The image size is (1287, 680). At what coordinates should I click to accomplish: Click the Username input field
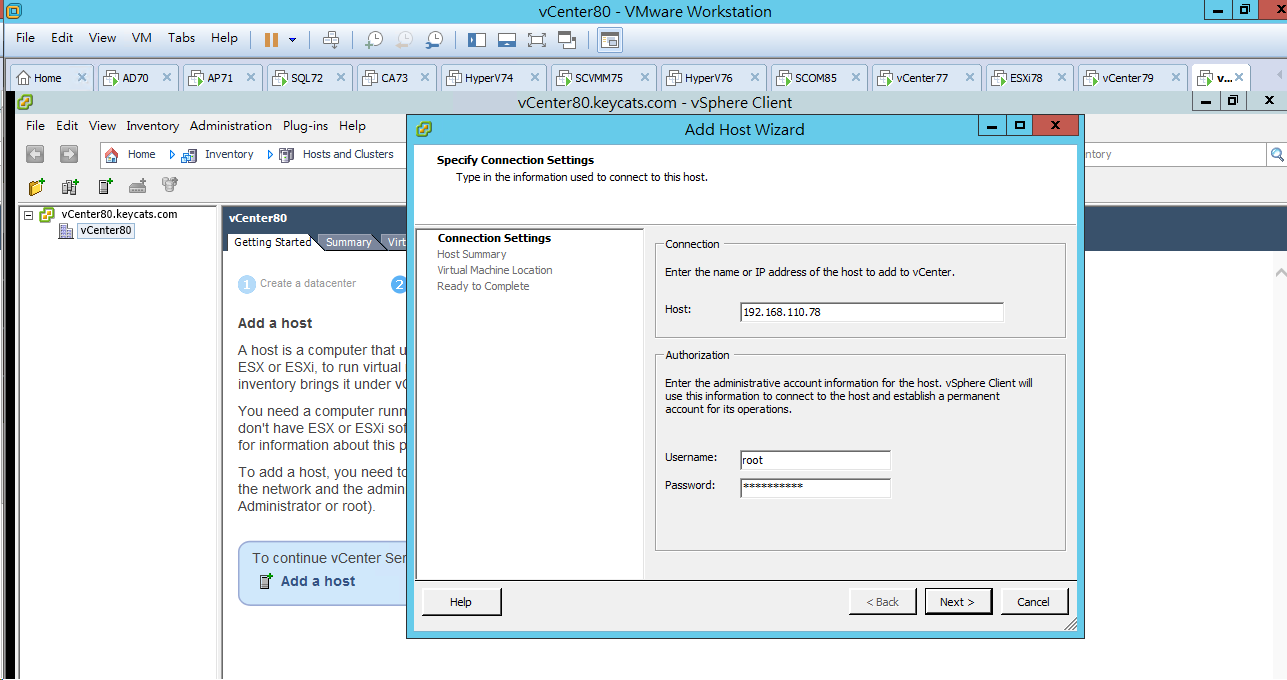click(x=815, y=460)
